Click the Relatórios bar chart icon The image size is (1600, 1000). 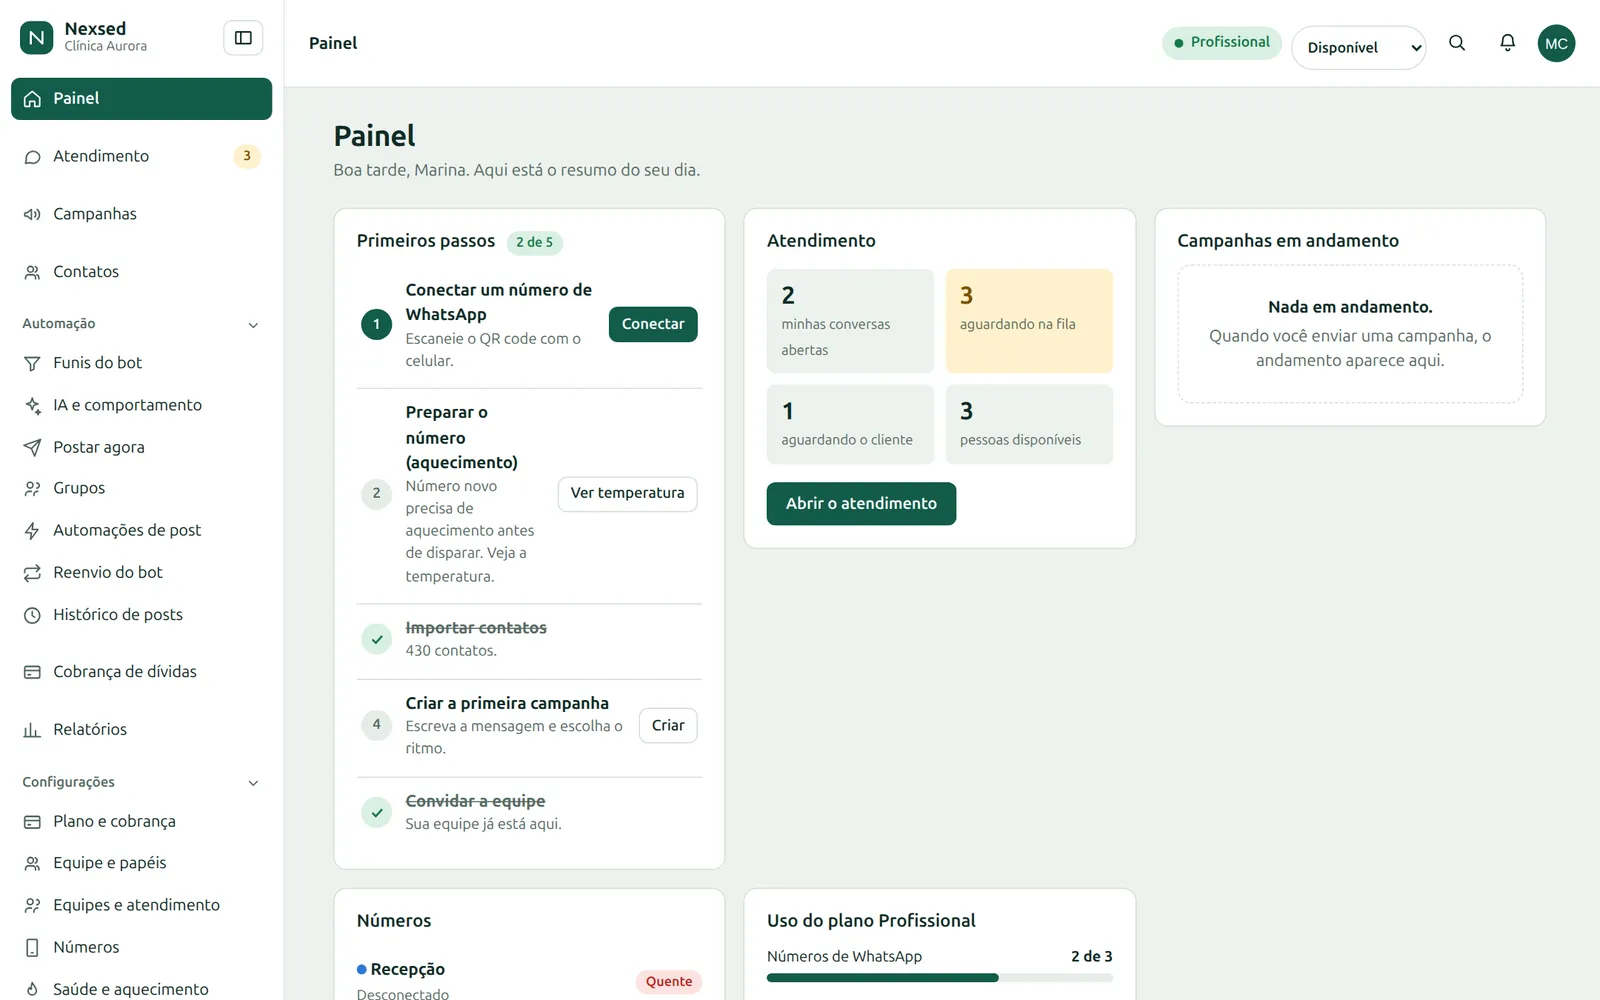[32, 730]
